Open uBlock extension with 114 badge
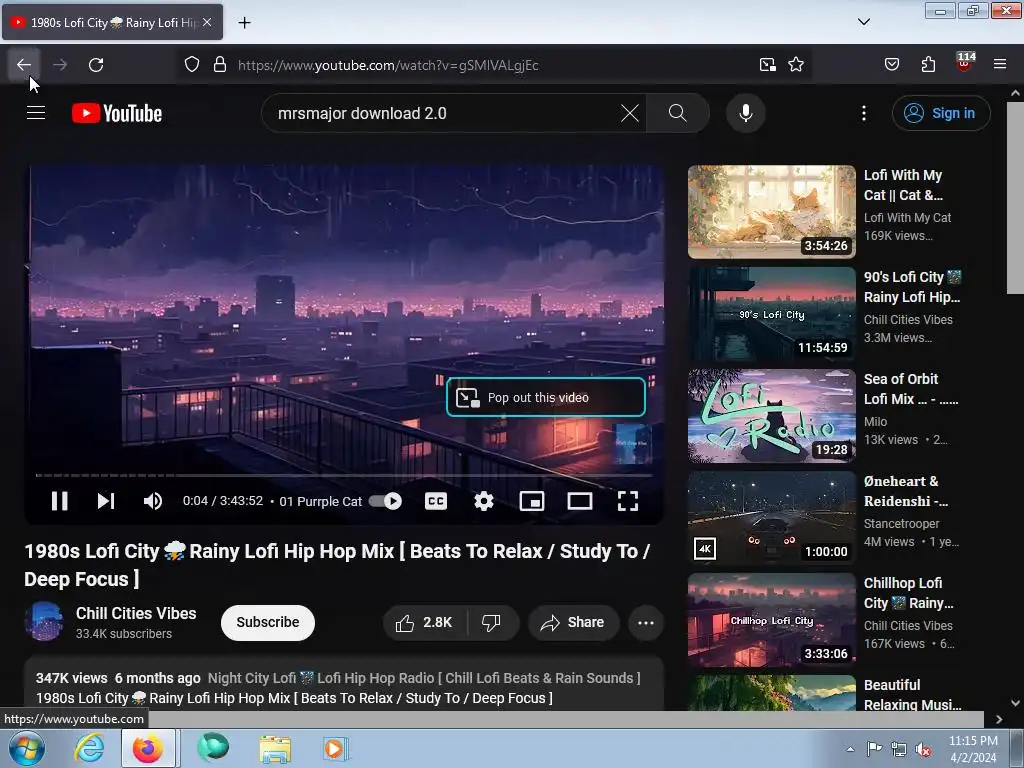Screen dimensions: 1024x768 [x=965, y=62]
